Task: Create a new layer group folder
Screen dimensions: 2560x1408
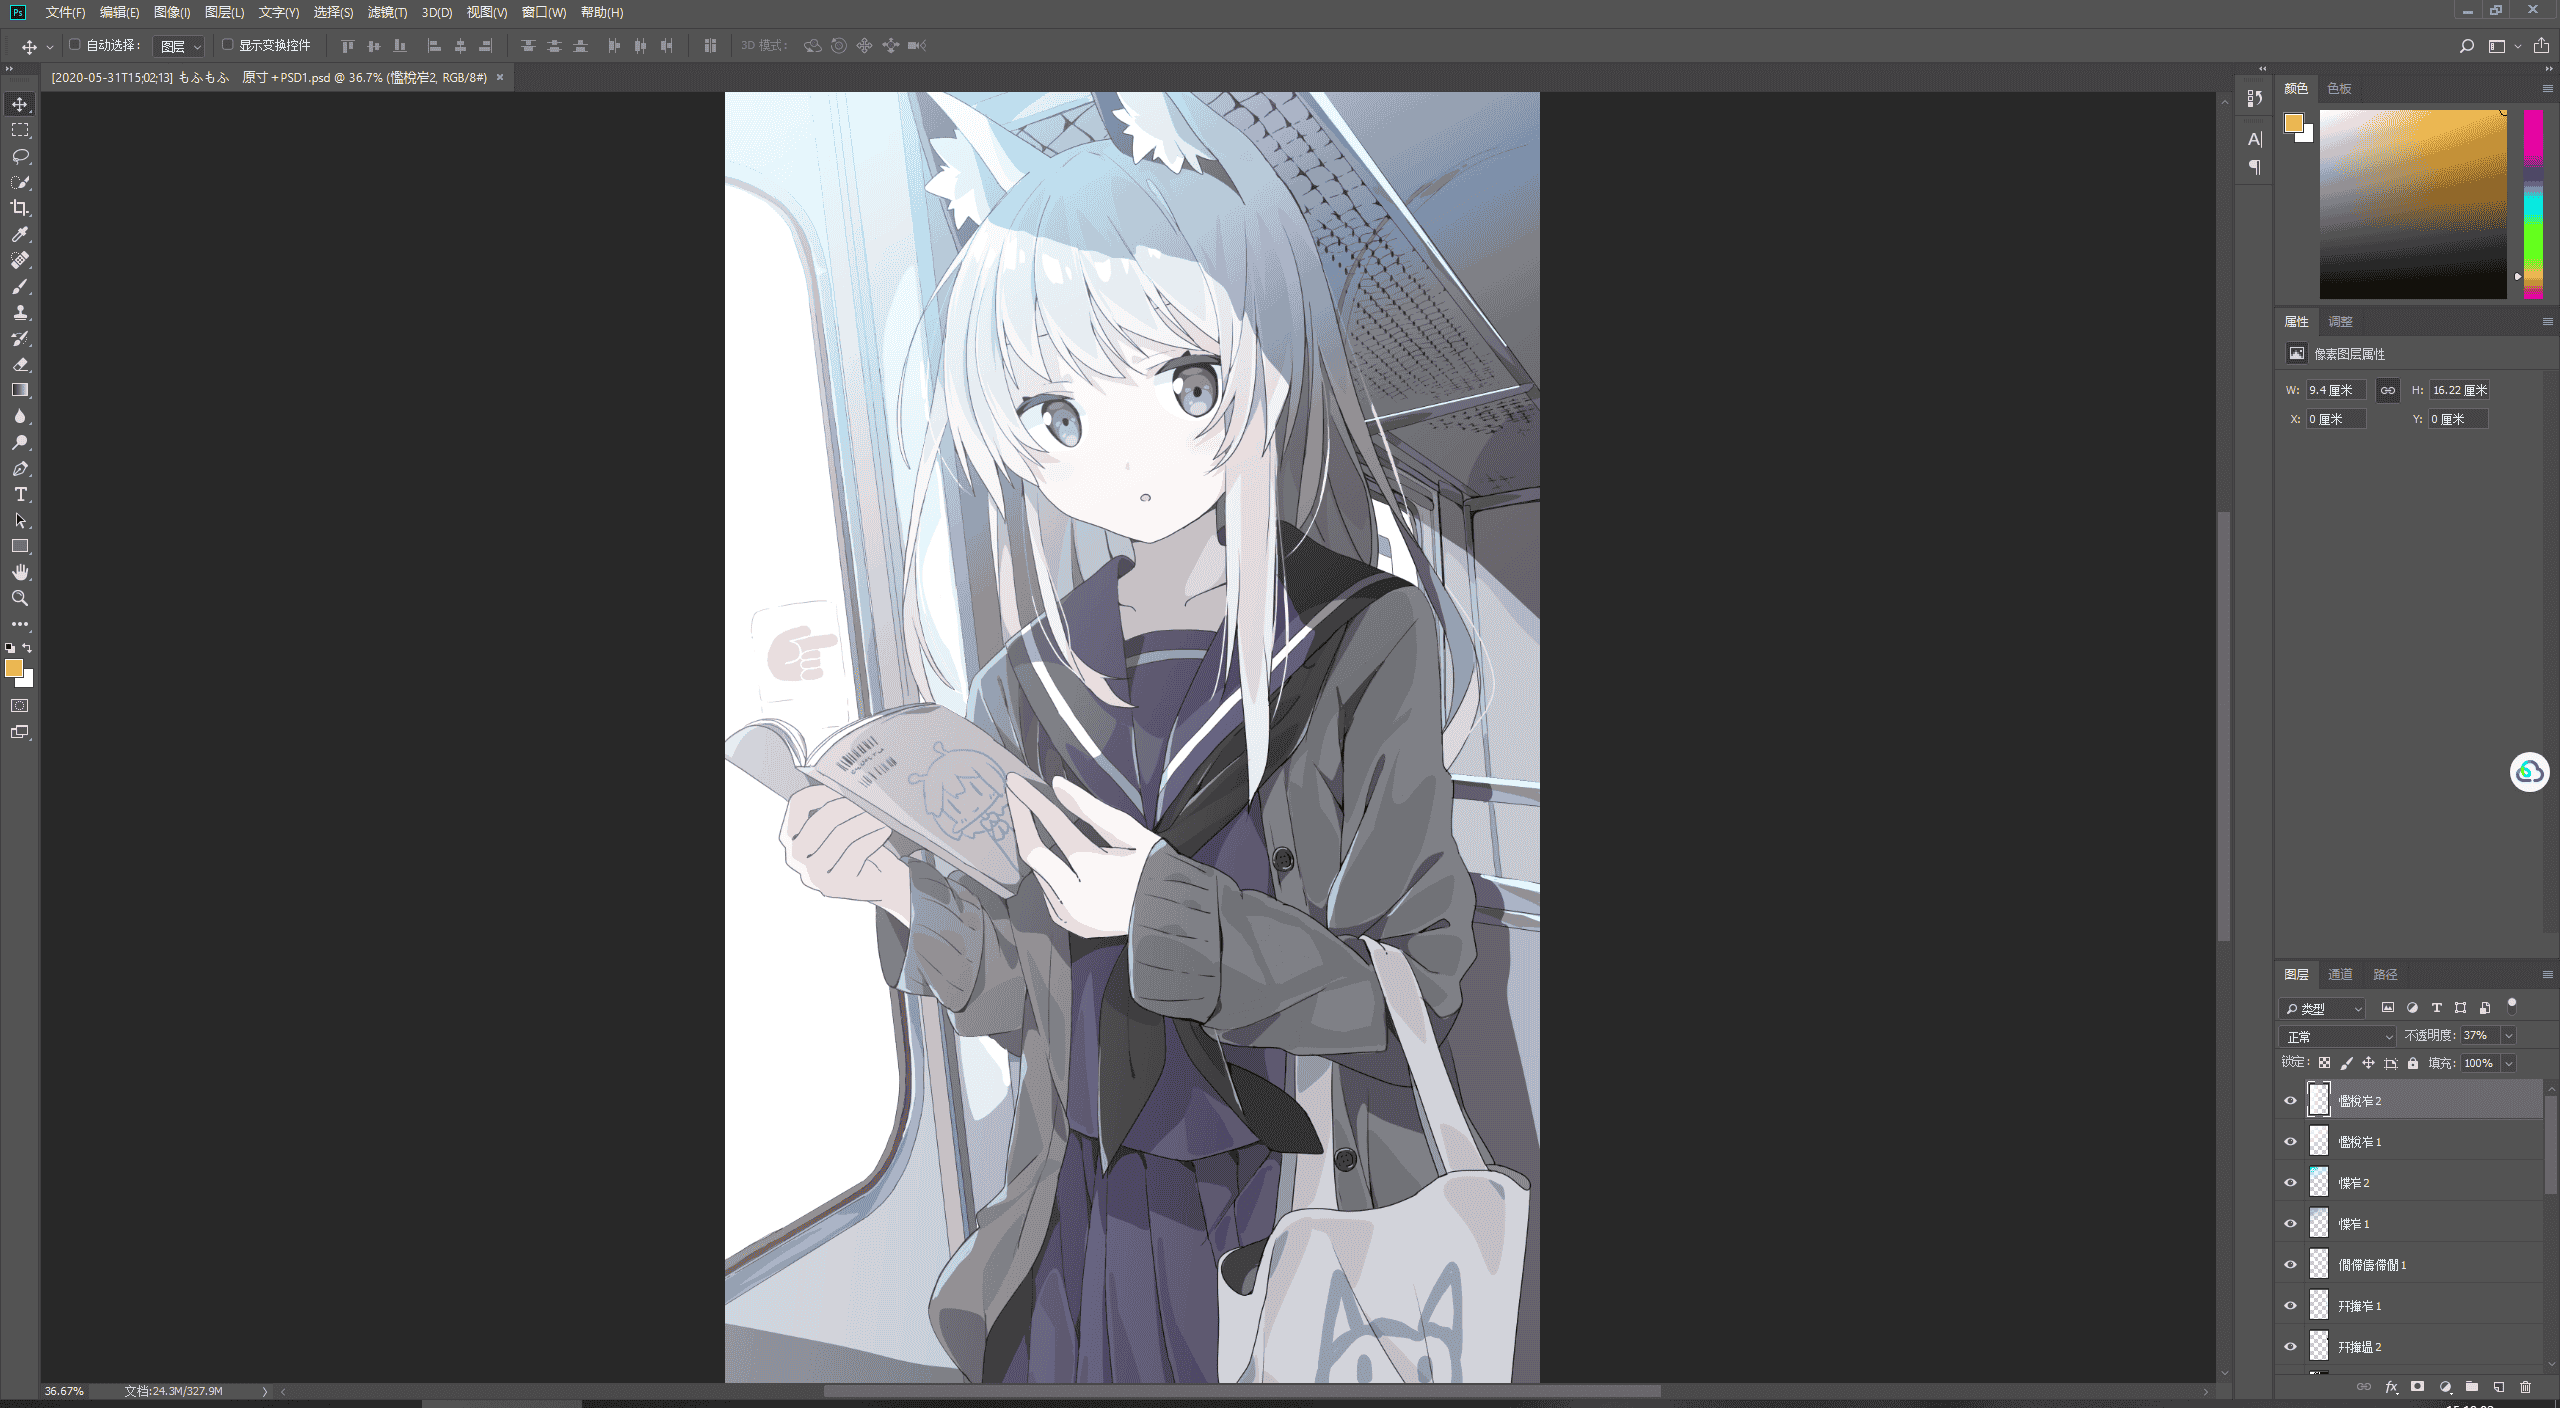Action: click(x=2472, y=1387)
